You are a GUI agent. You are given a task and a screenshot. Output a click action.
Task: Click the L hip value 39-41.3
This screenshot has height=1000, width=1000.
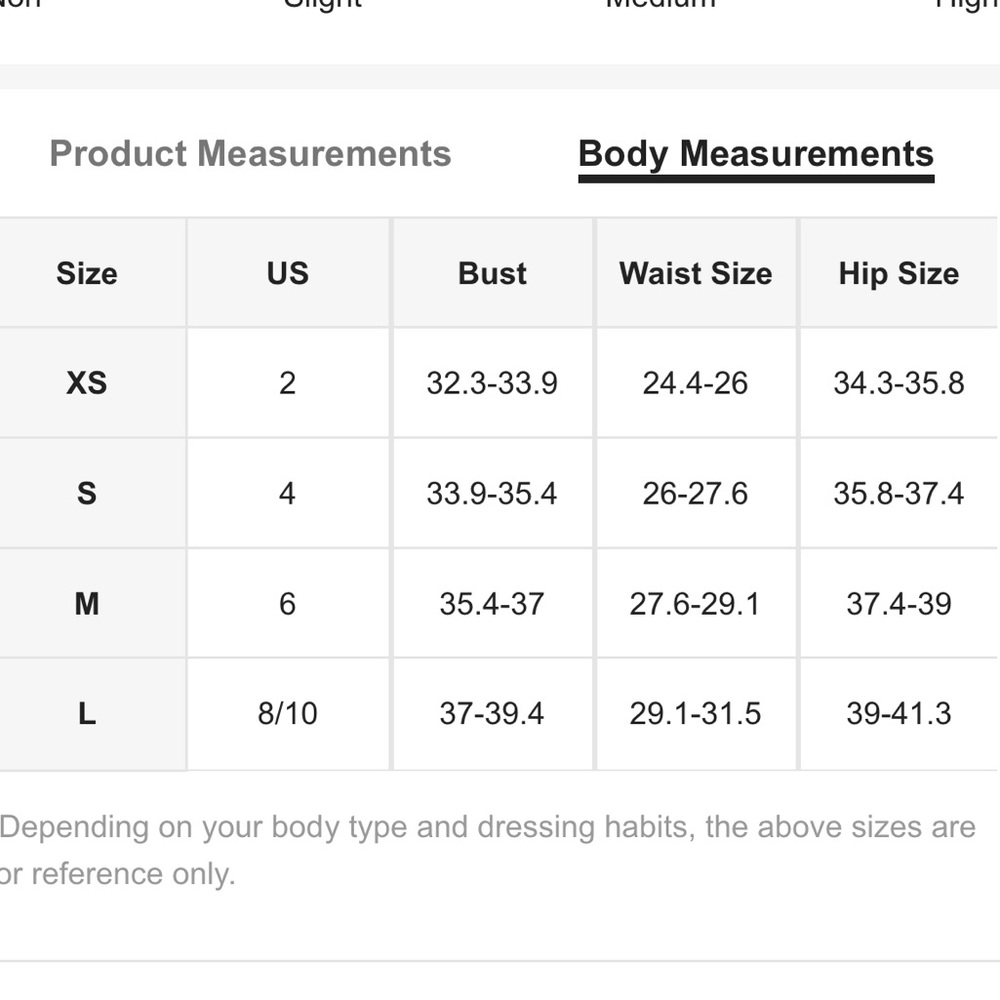pyautogui.click(x=899, y=714)
